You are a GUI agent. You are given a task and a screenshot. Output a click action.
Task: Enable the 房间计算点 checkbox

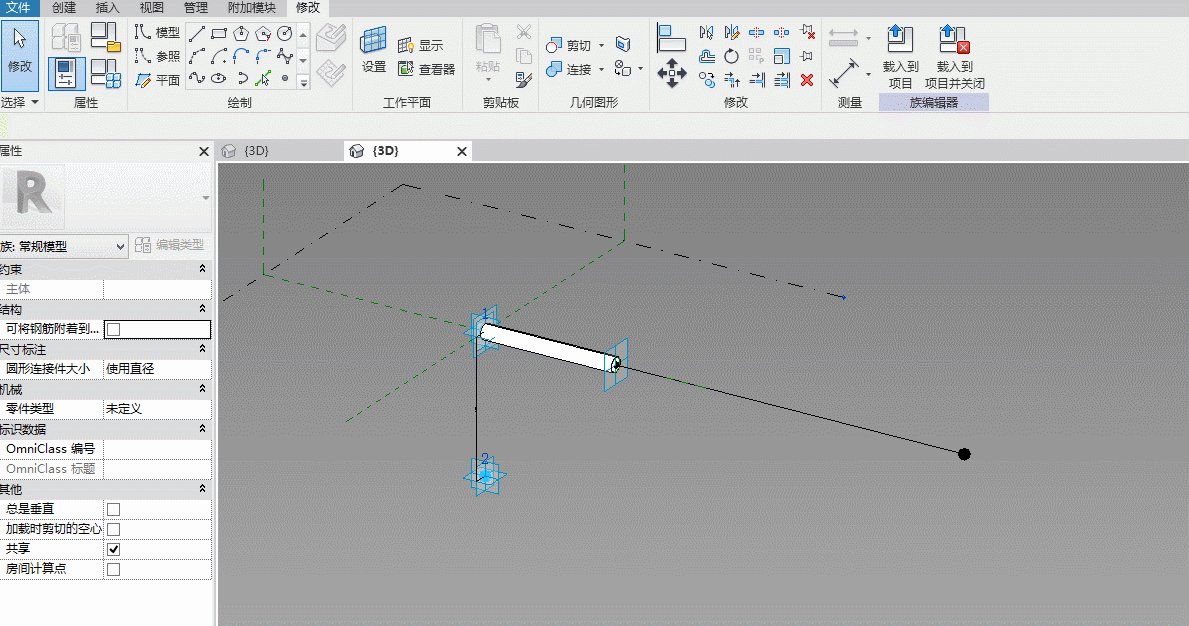[x=114, y=569]
